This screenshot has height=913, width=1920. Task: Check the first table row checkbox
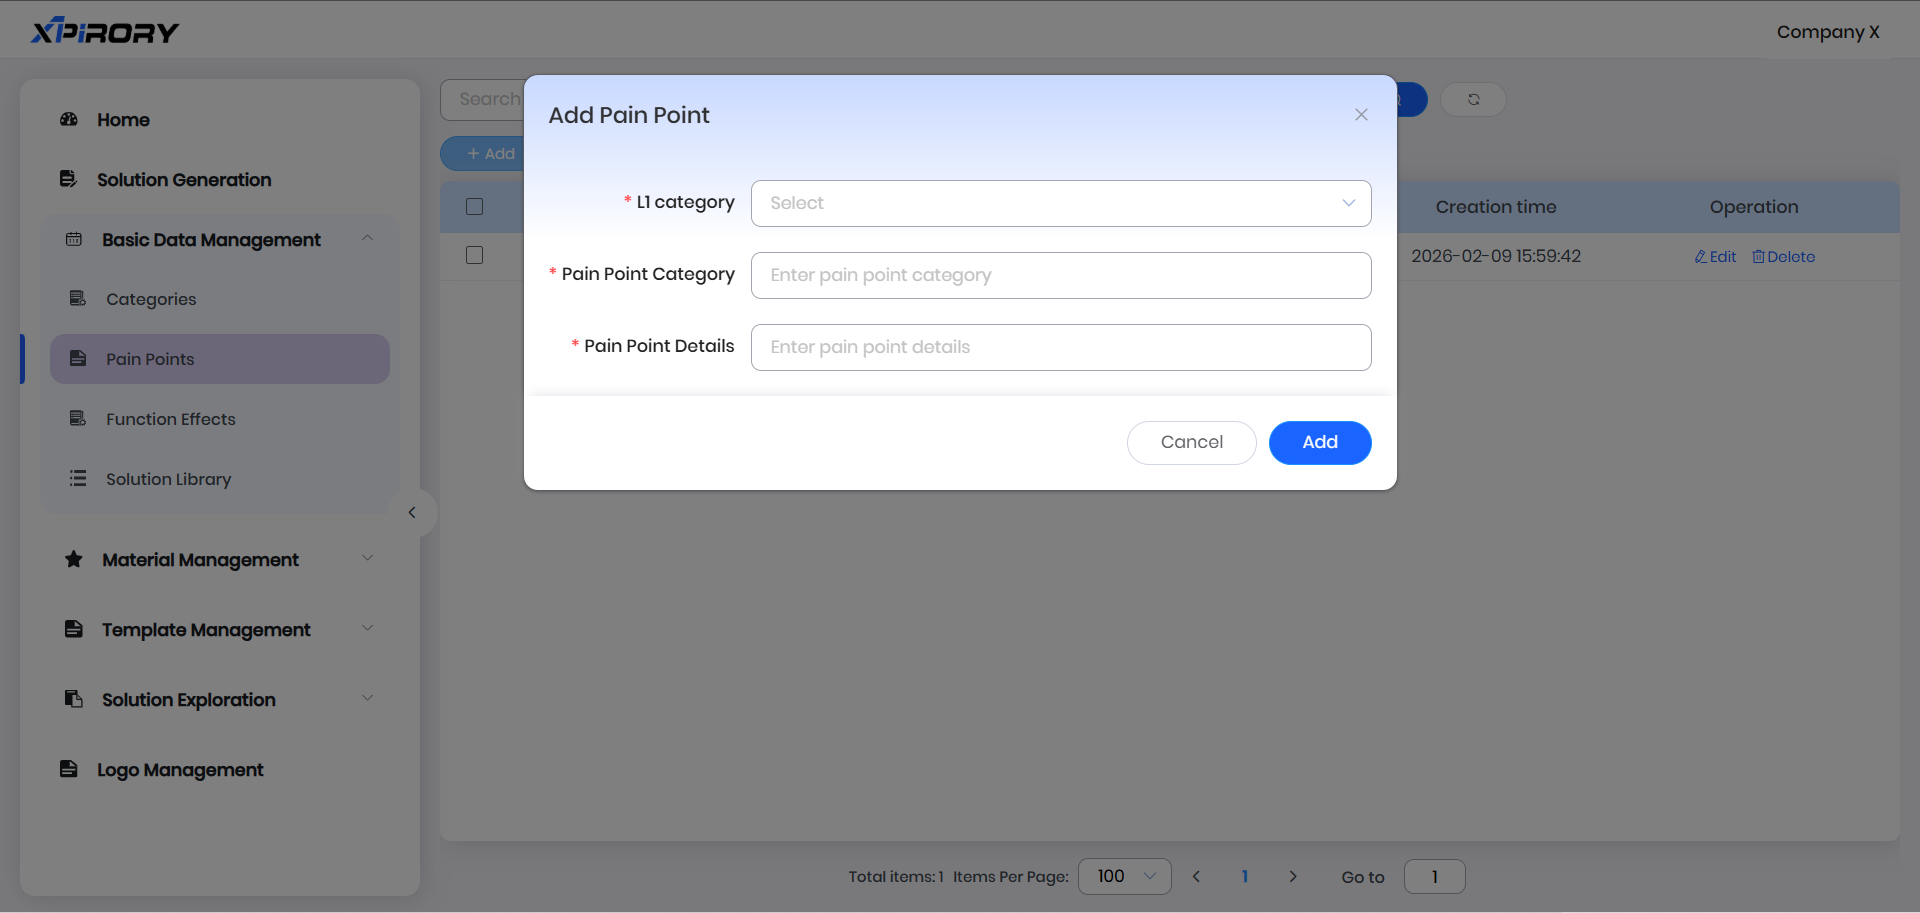475,256
